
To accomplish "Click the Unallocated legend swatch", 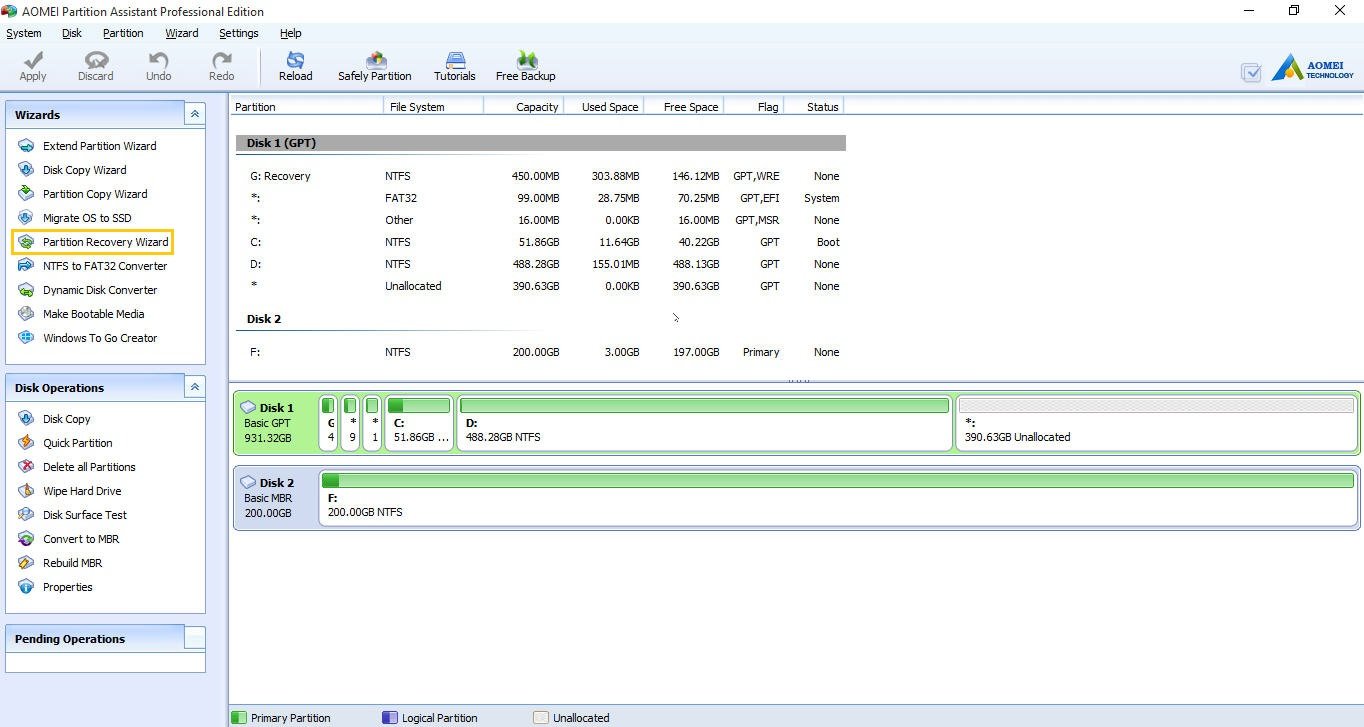I will click(541, 718).
